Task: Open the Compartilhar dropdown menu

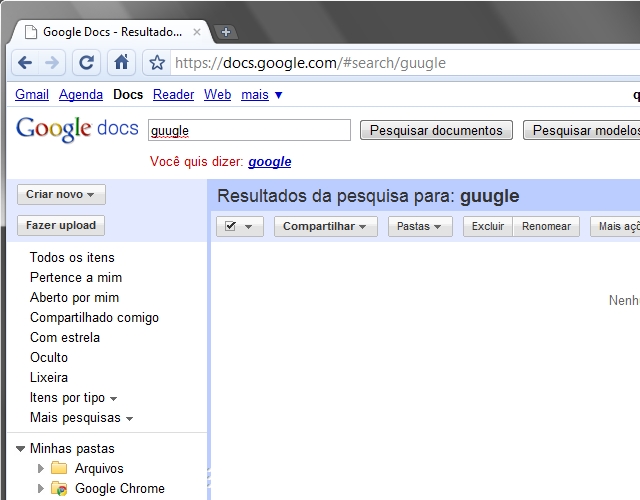Action: (325, 227)
